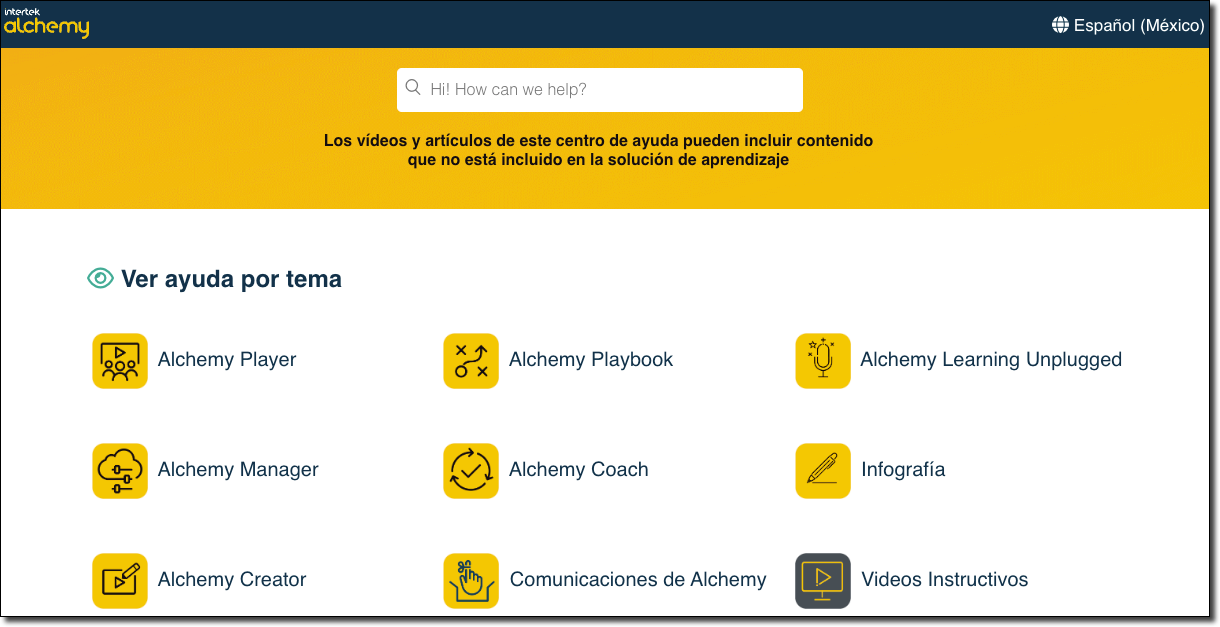Screen dimensions: 1220x627
Task: Select the Alchemy Learning Unplugged microphone icon
Action: (x=823, y=360)
